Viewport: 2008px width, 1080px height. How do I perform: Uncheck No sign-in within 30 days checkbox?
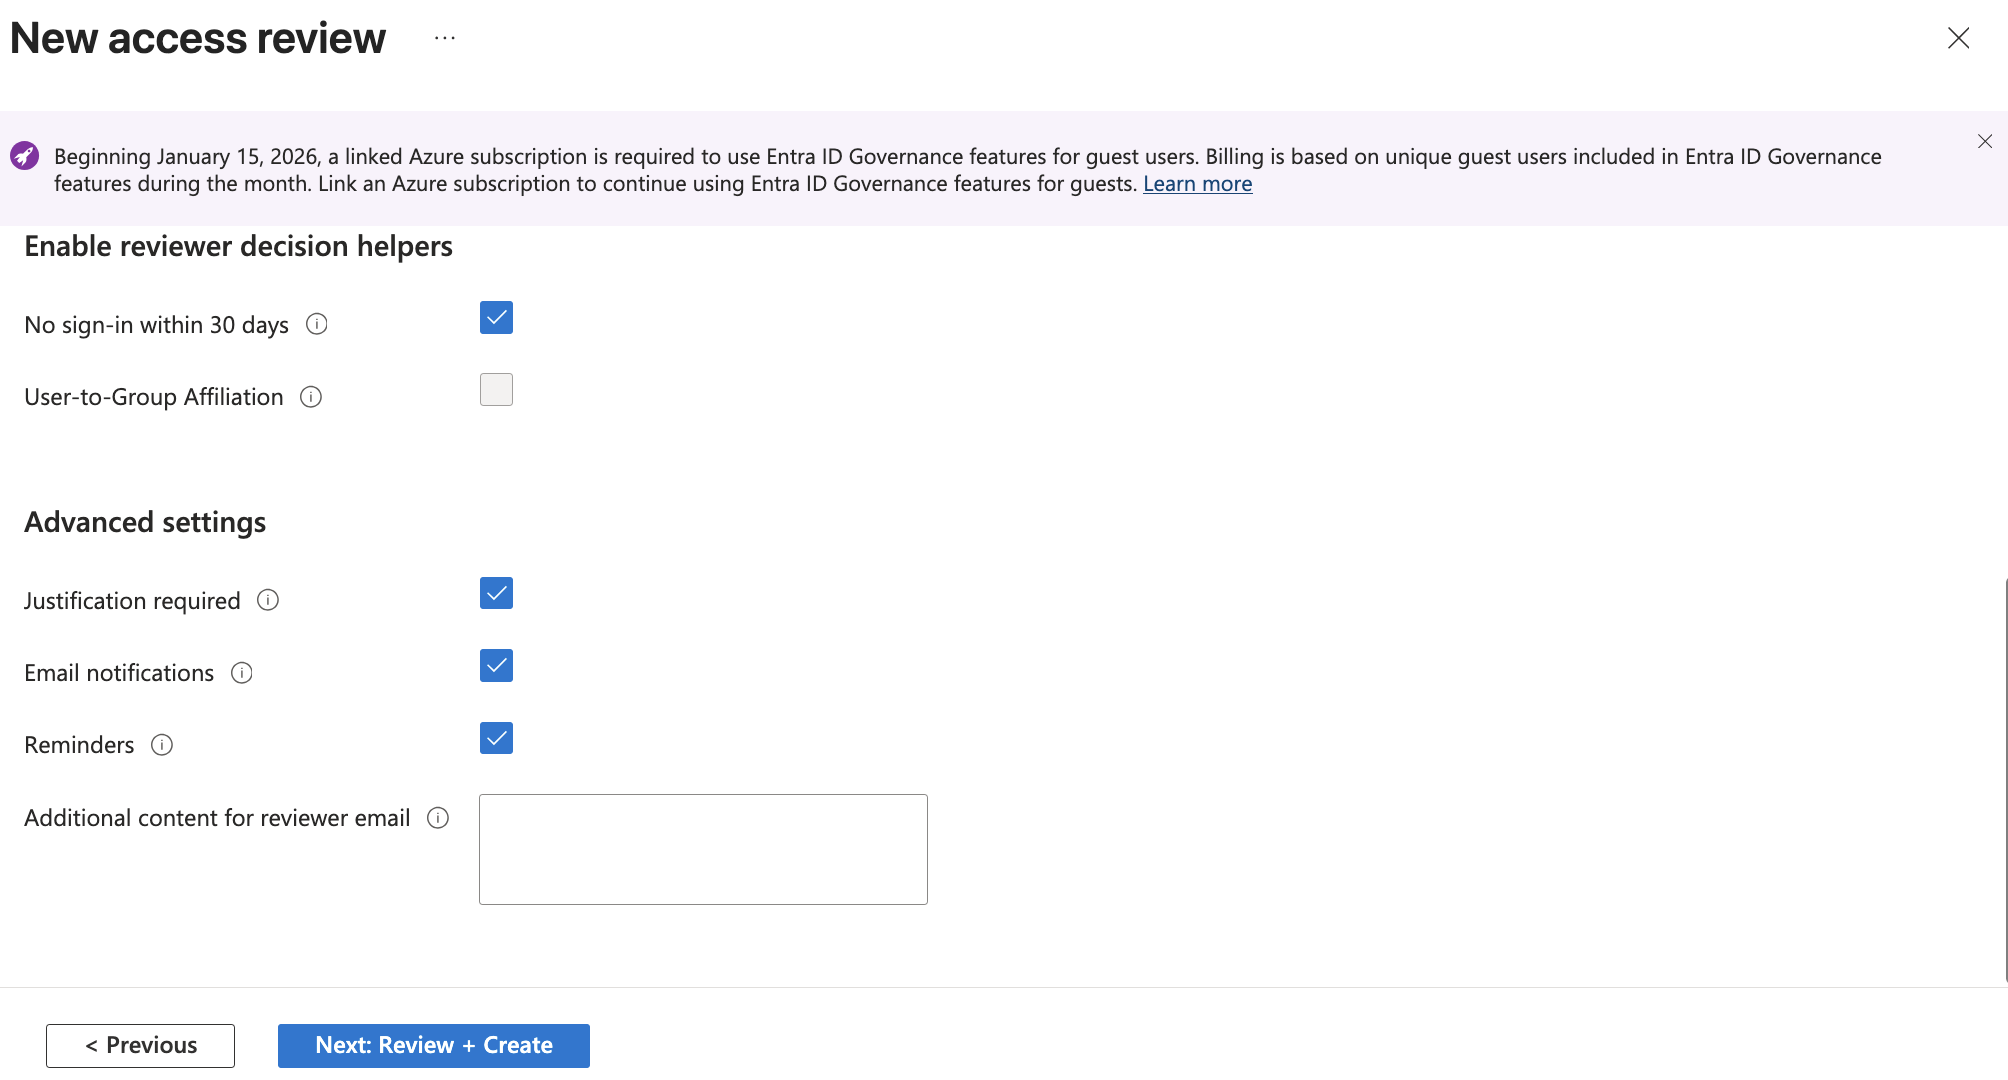click(496, 318)
